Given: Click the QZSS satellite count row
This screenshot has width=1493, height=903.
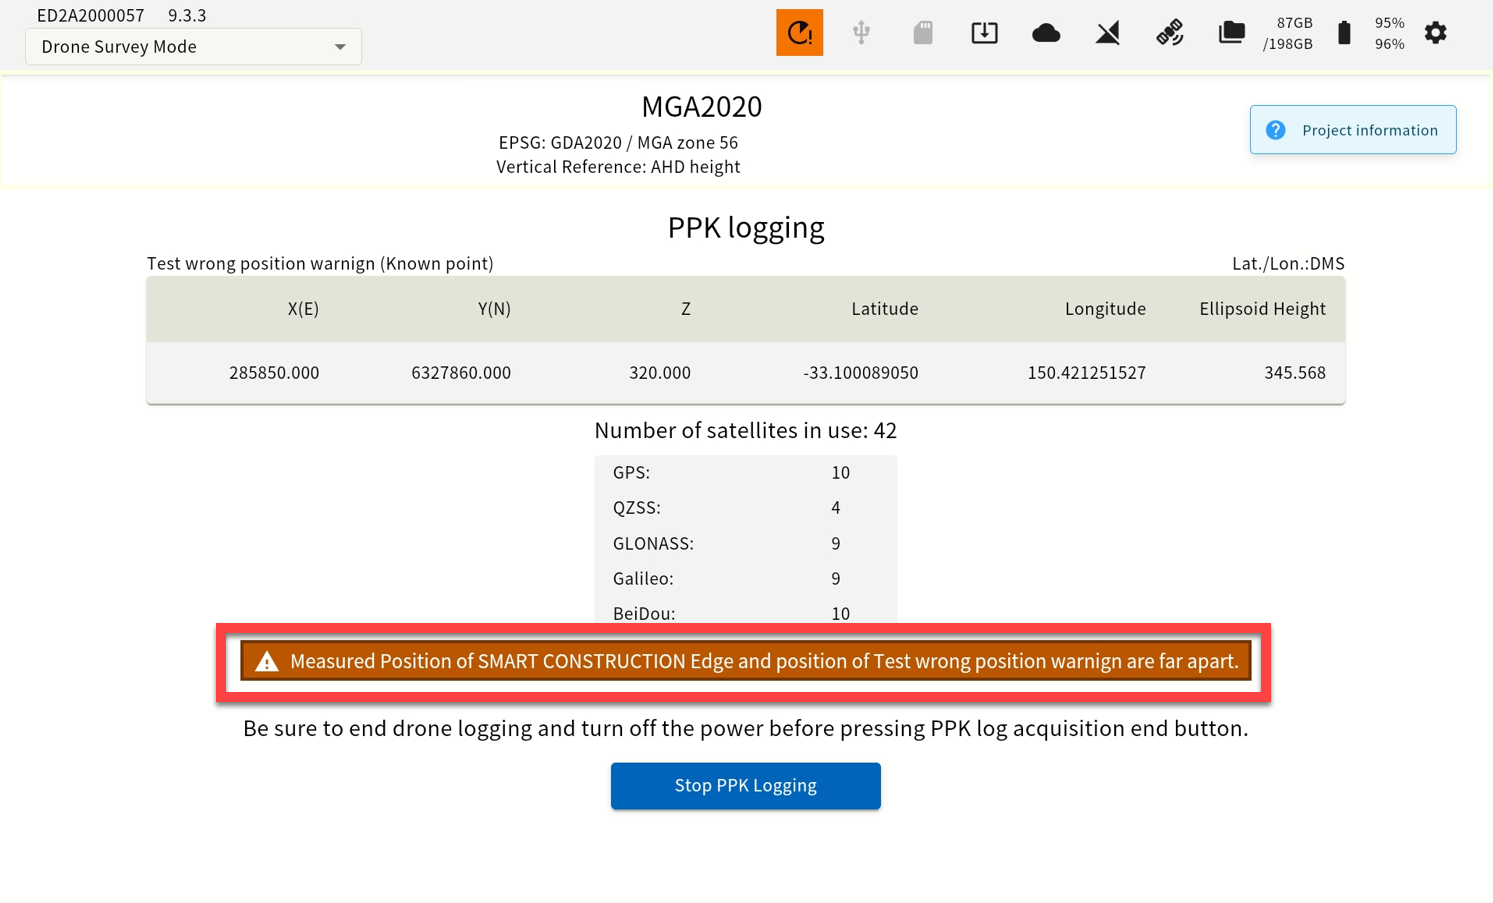Looking at the screenshot, I should (x=746, y=508).
